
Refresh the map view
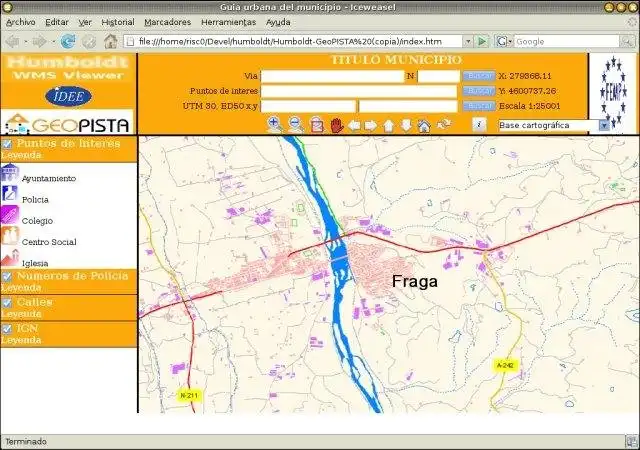[444, 124]
